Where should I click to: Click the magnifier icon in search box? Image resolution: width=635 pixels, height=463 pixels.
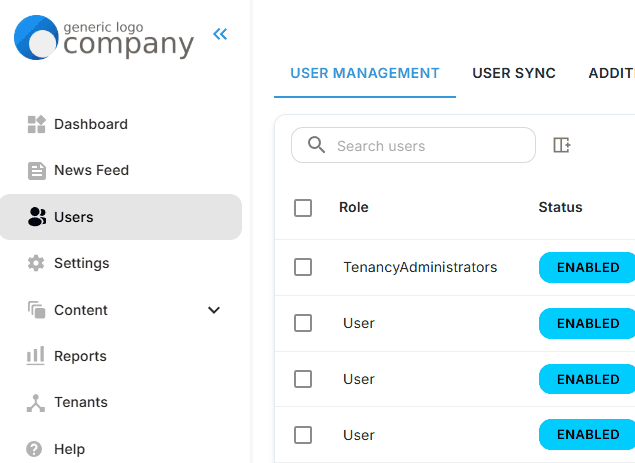coord(316,146)
